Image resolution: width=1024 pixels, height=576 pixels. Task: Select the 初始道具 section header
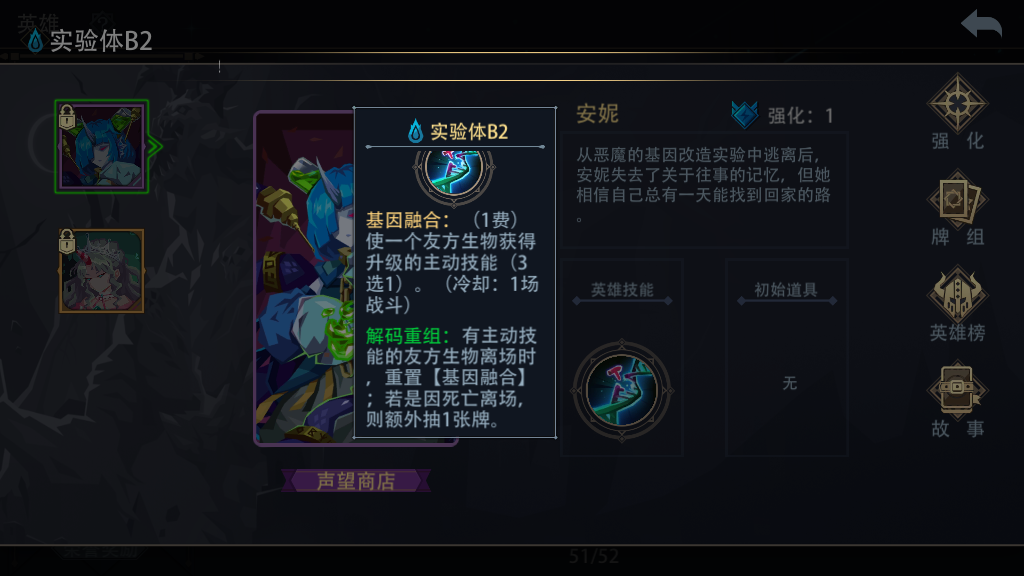click(786, 290)
